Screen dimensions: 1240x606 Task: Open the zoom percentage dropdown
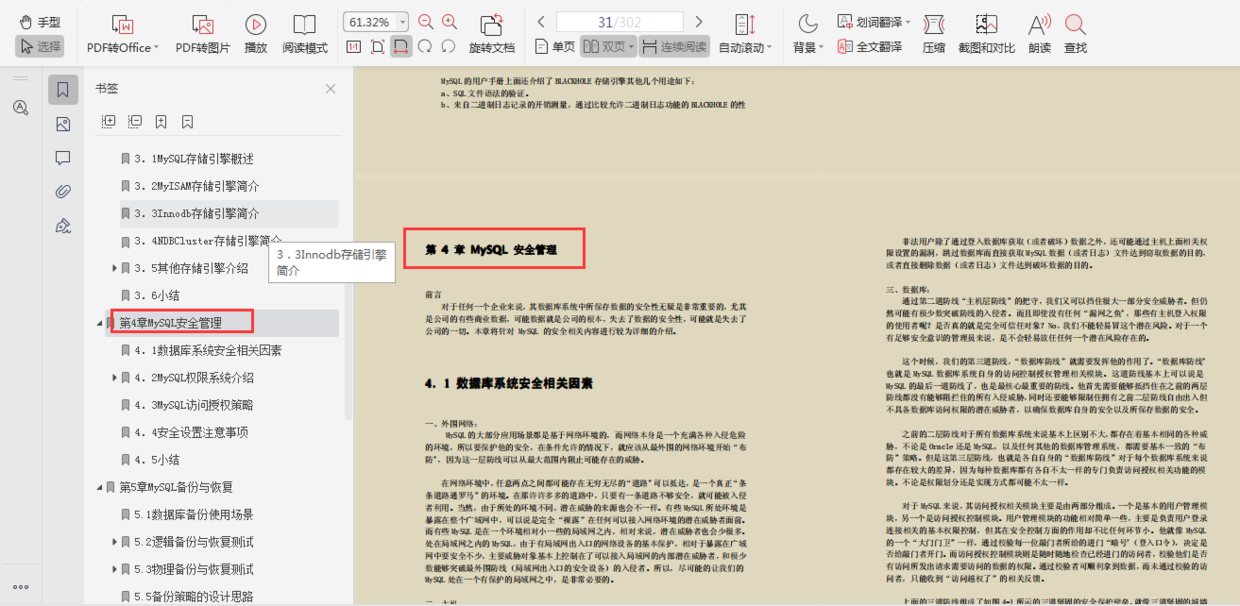402,22
